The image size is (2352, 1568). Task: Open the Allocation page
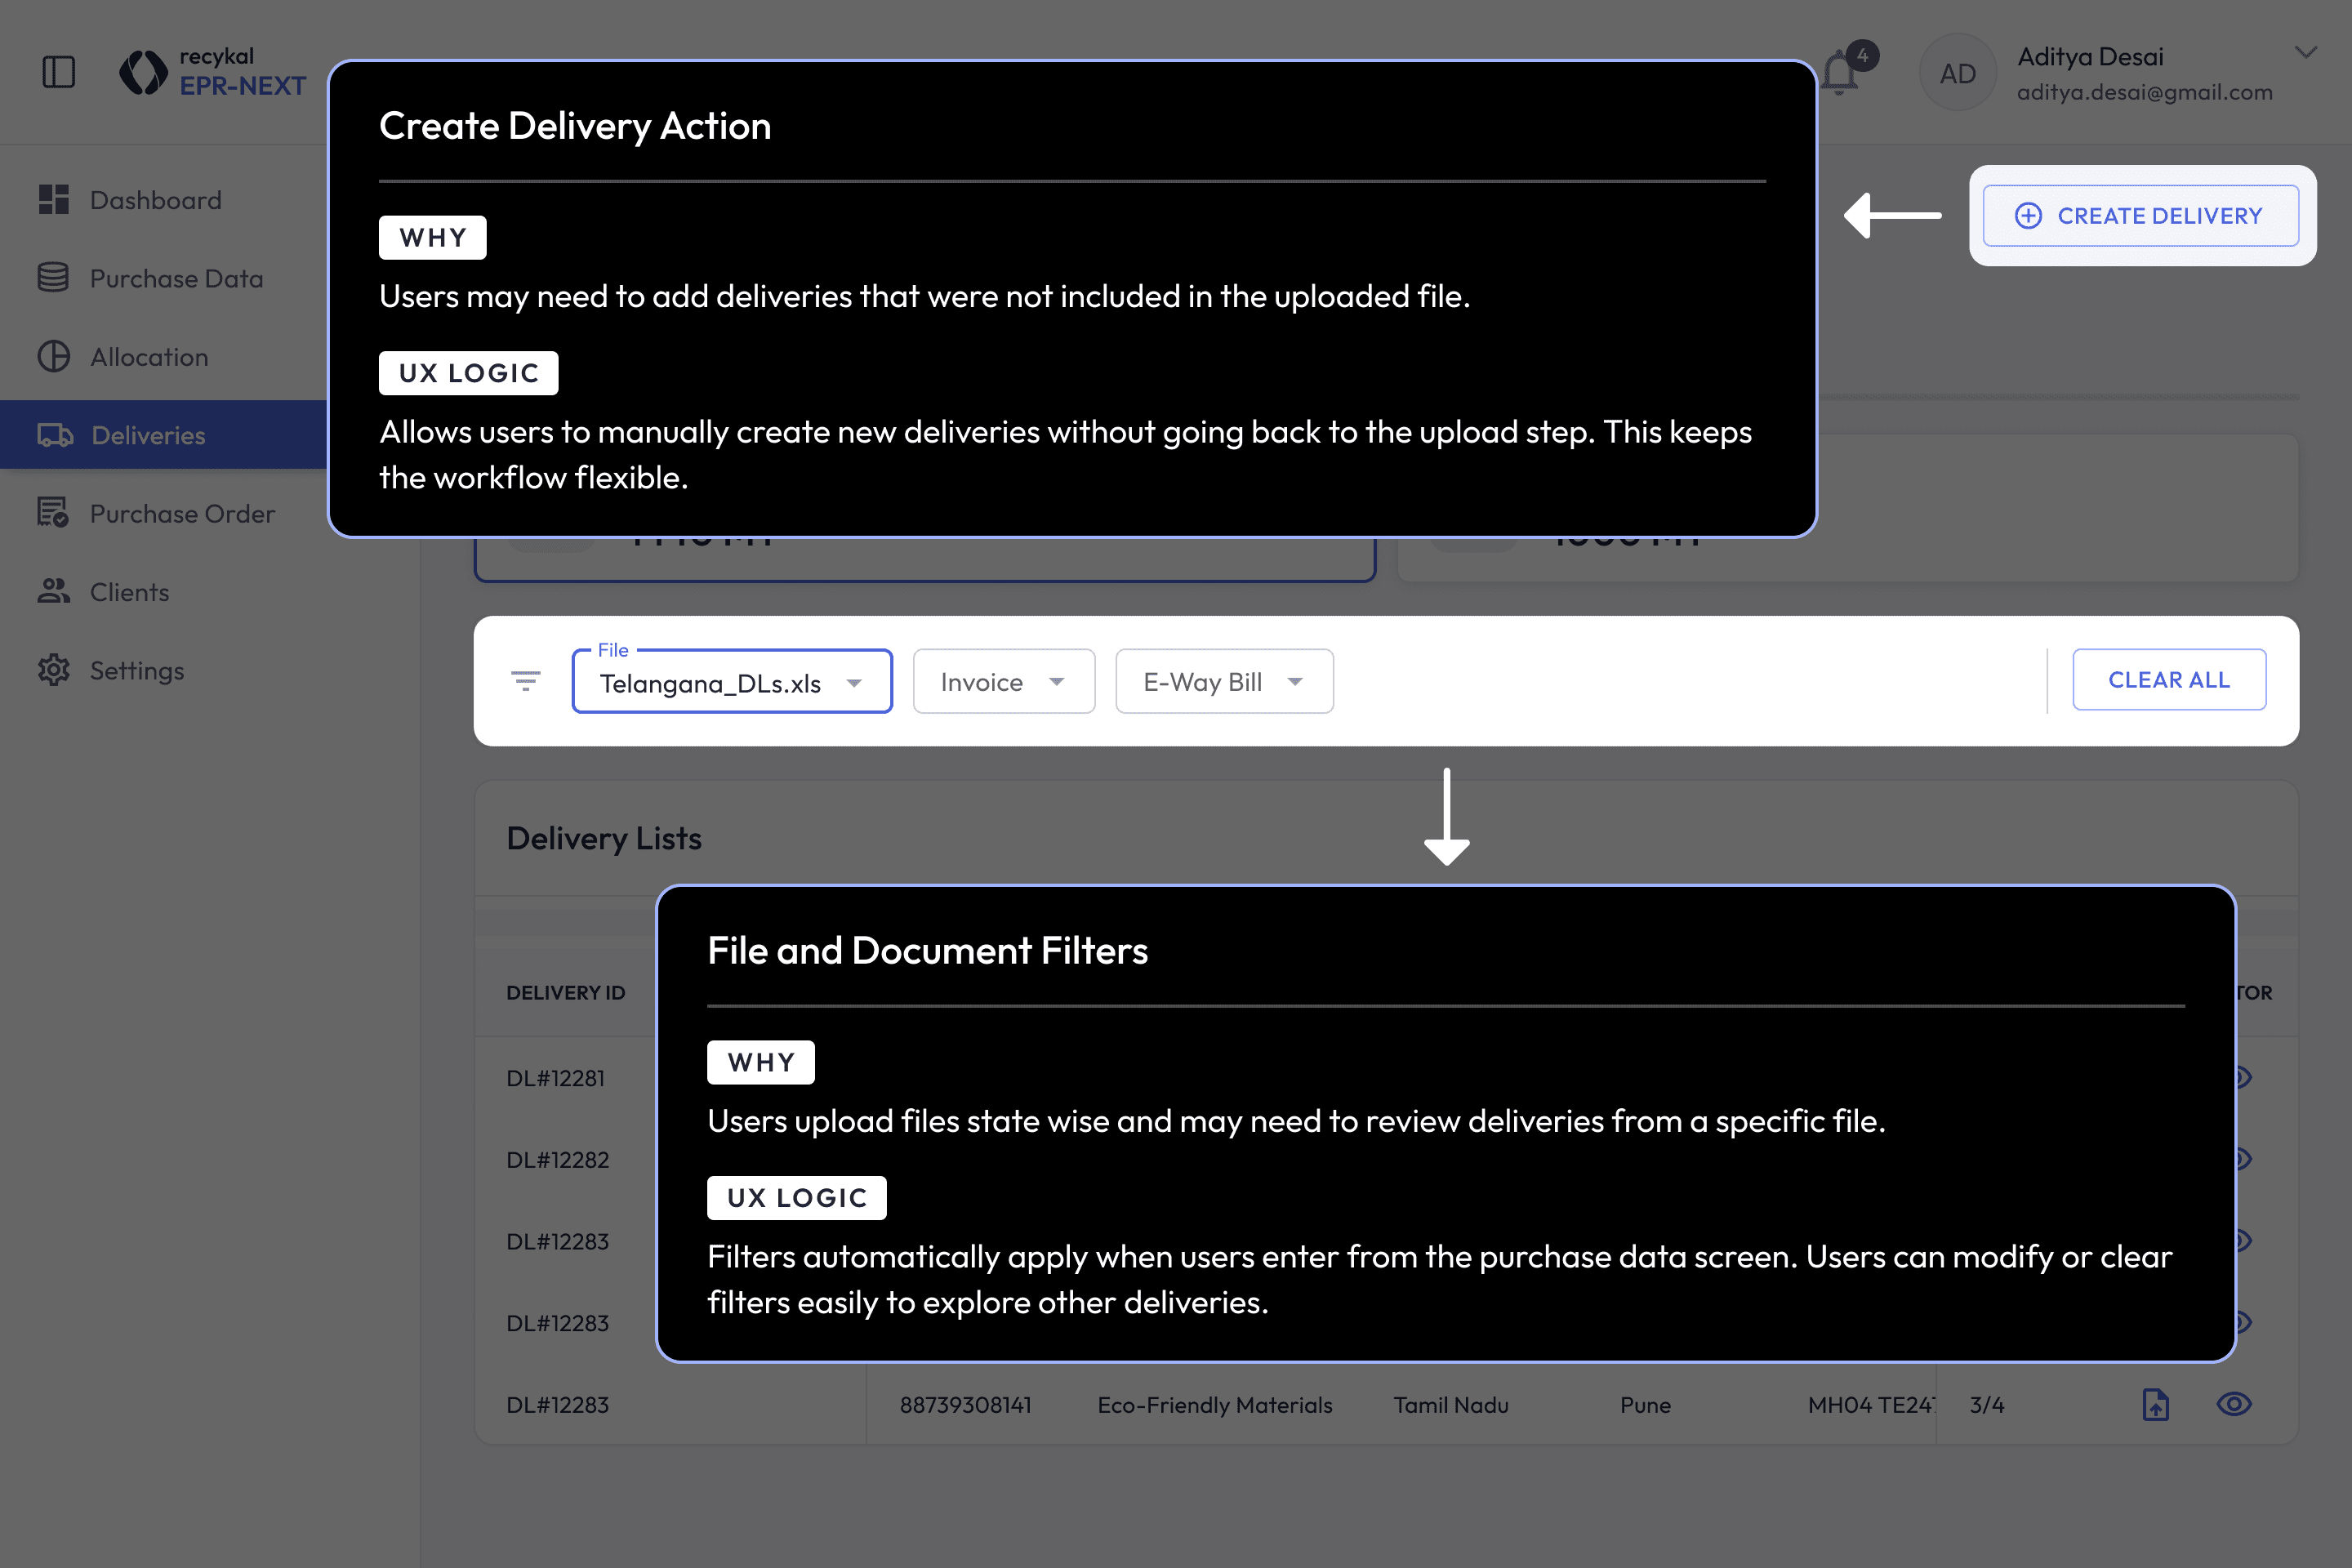coord(149,357)
